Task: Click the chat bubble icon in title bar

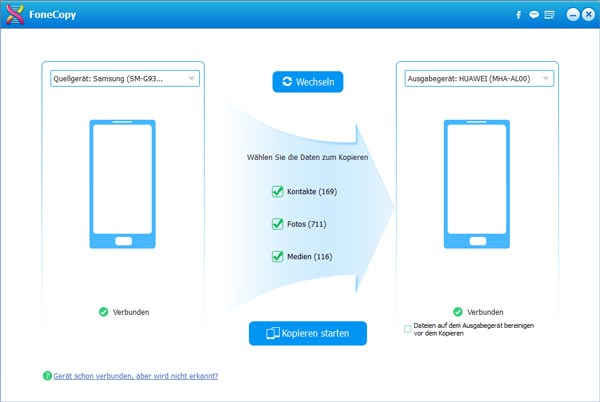Action: 534,15
